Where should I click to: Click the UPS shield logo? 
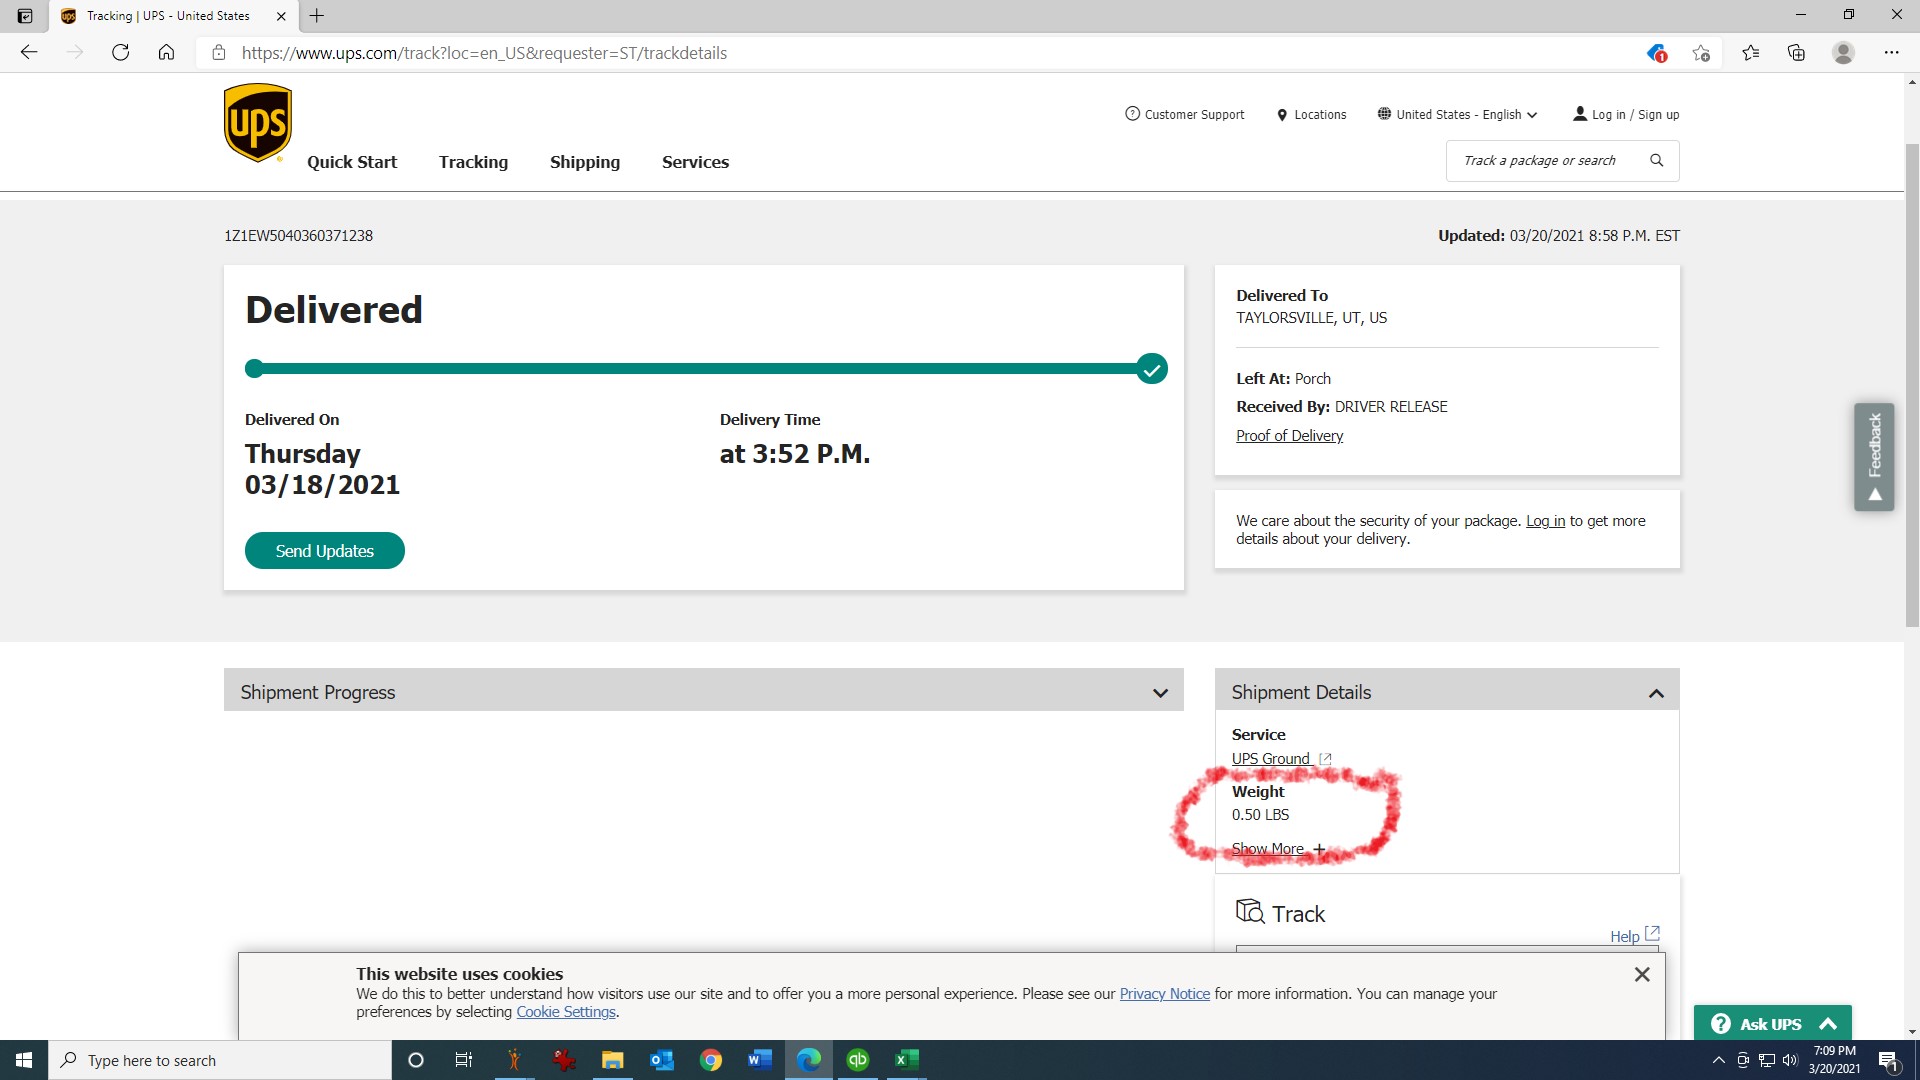[257, 122]
